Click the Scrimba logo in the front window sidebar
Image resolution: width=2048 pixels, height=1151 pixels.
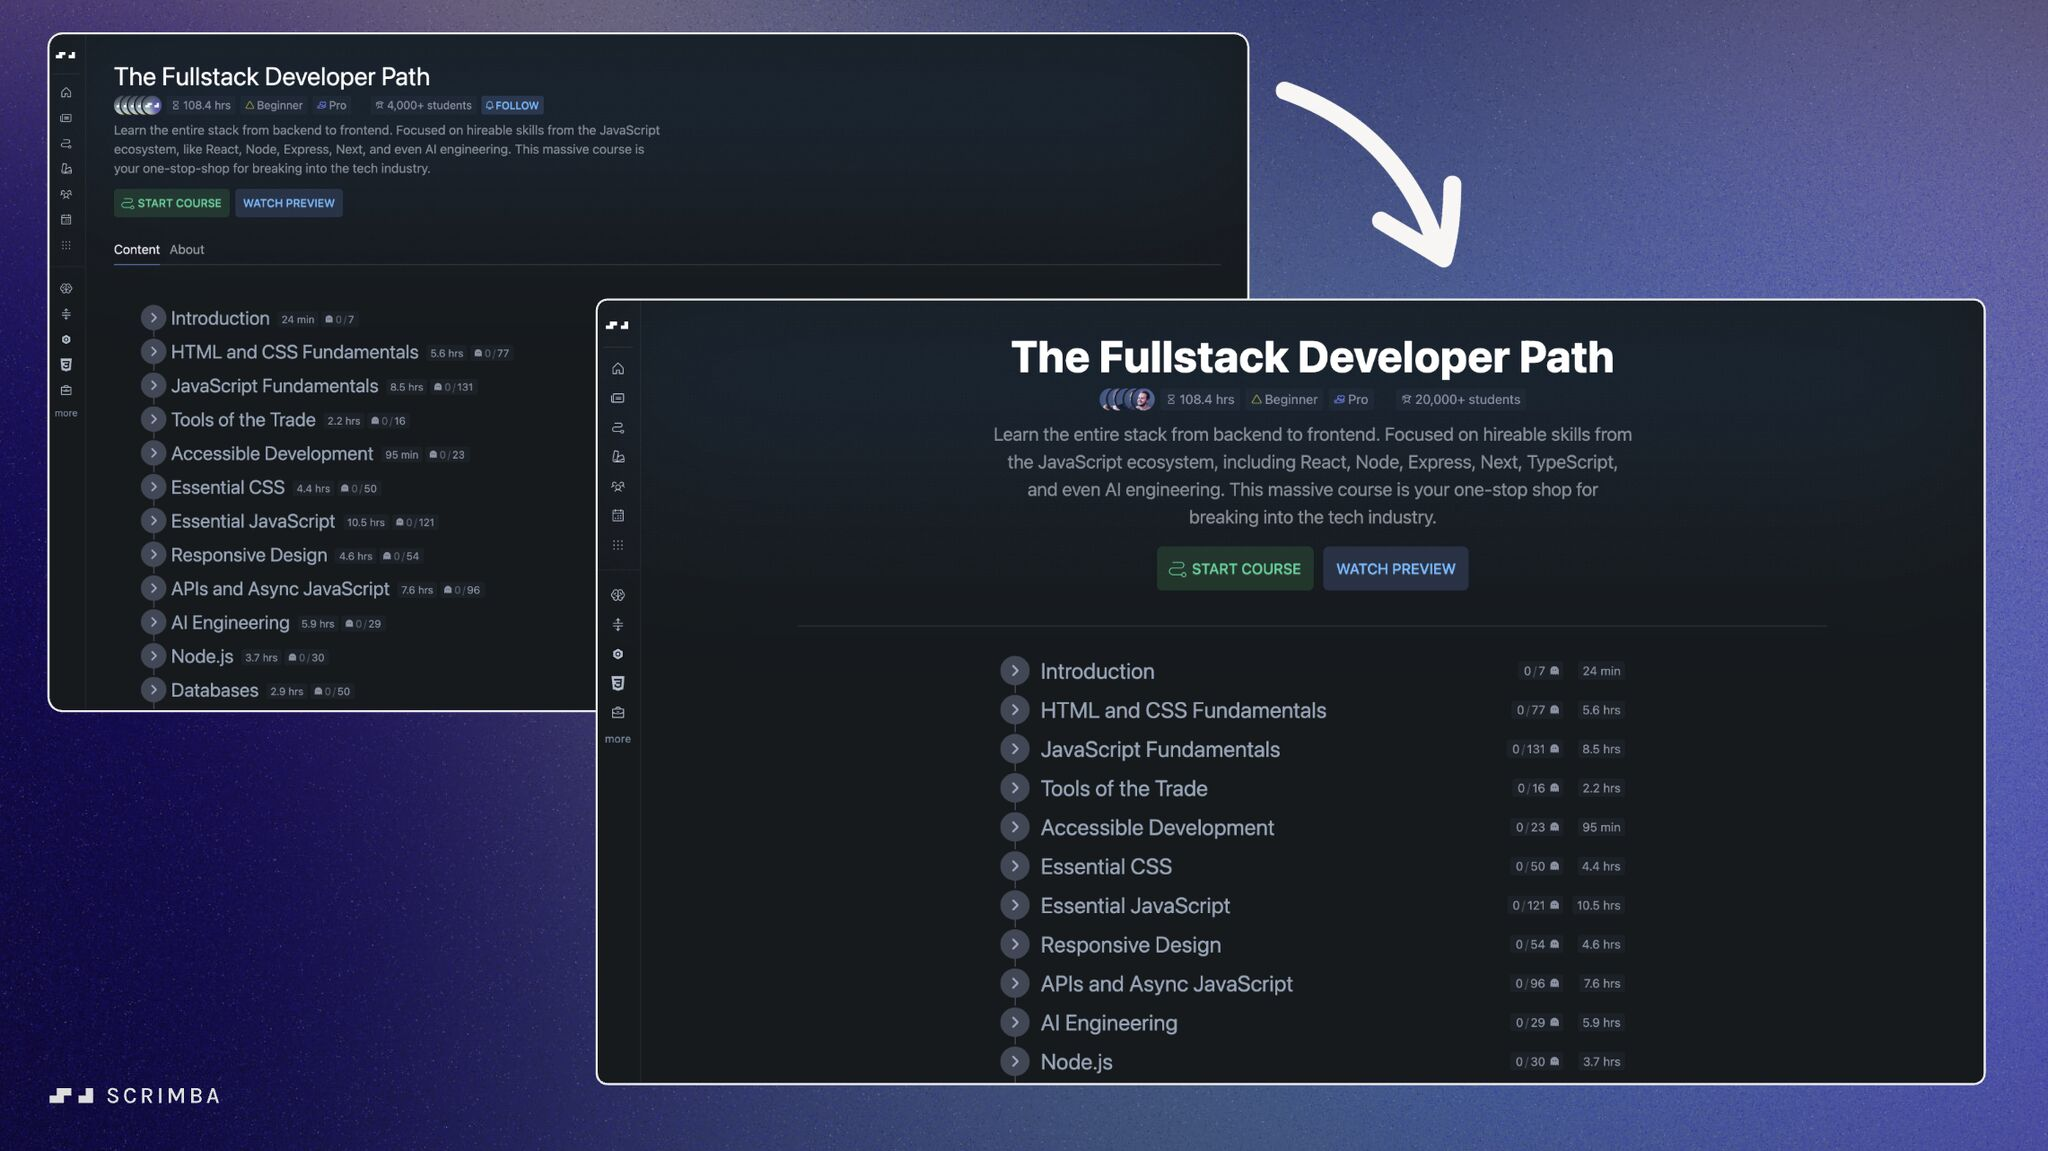[x=618, y=325]
